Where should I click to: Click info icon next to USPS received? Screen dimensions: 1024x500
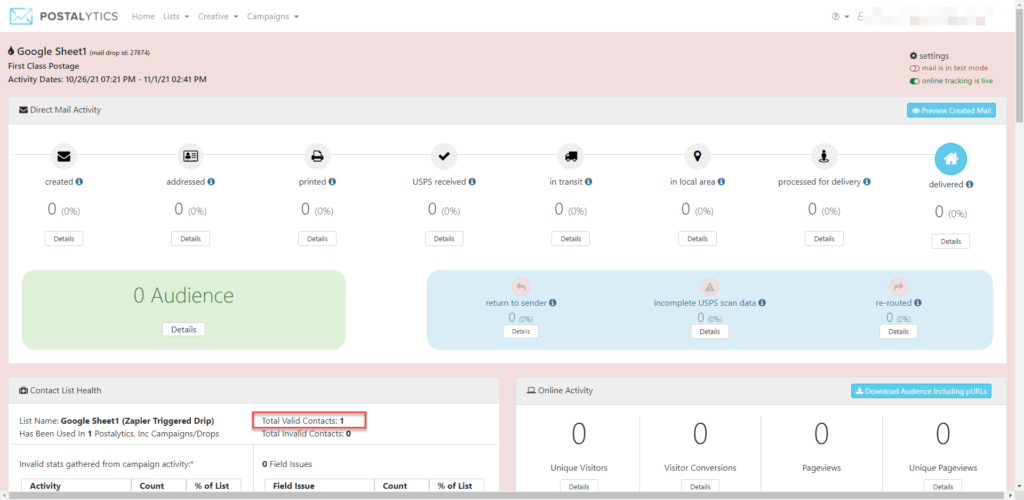472,182
